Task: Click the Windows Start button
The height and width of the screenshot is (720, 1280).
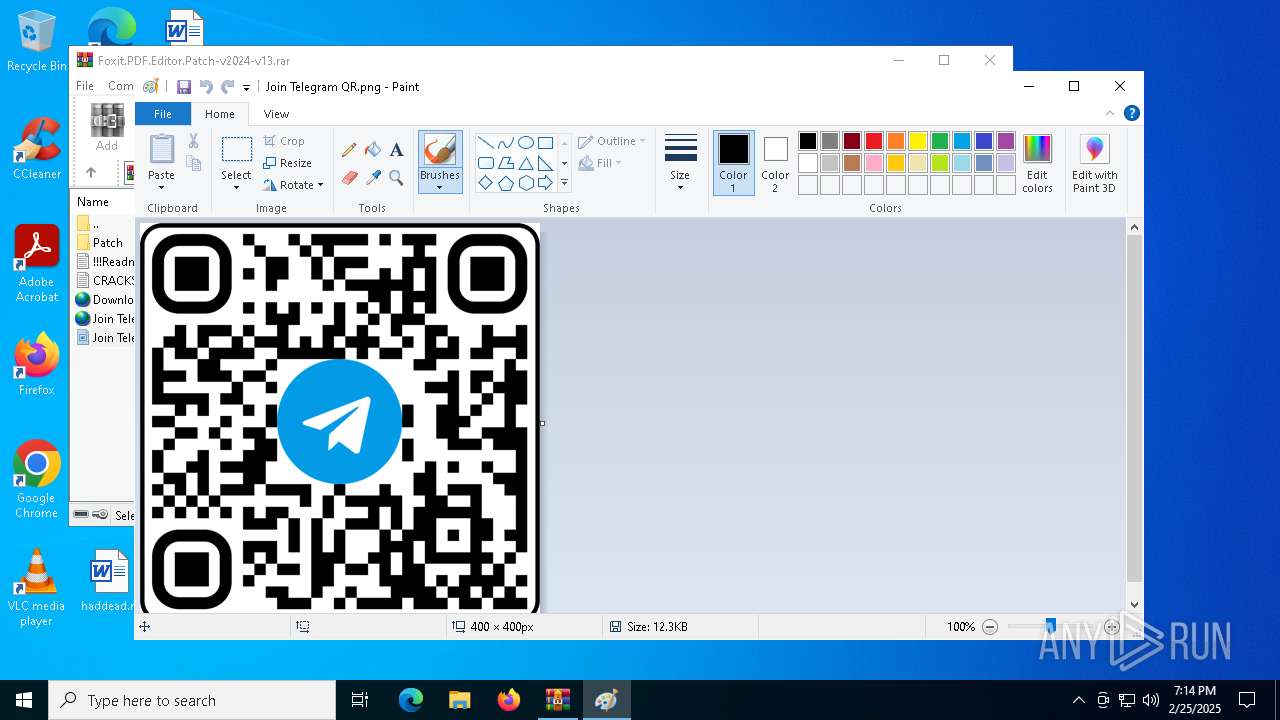Action: click(24, 700)
